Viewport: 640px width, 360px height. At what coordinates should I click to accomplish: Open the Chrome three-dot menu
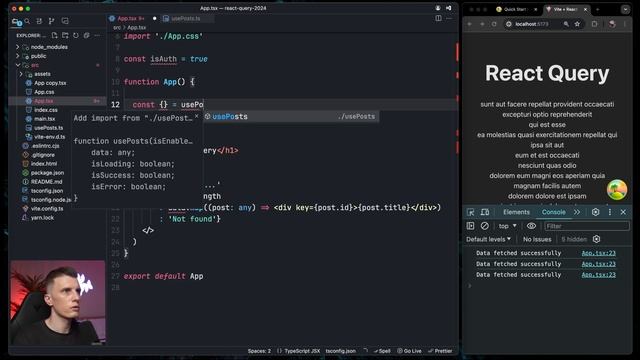[625, 24]
